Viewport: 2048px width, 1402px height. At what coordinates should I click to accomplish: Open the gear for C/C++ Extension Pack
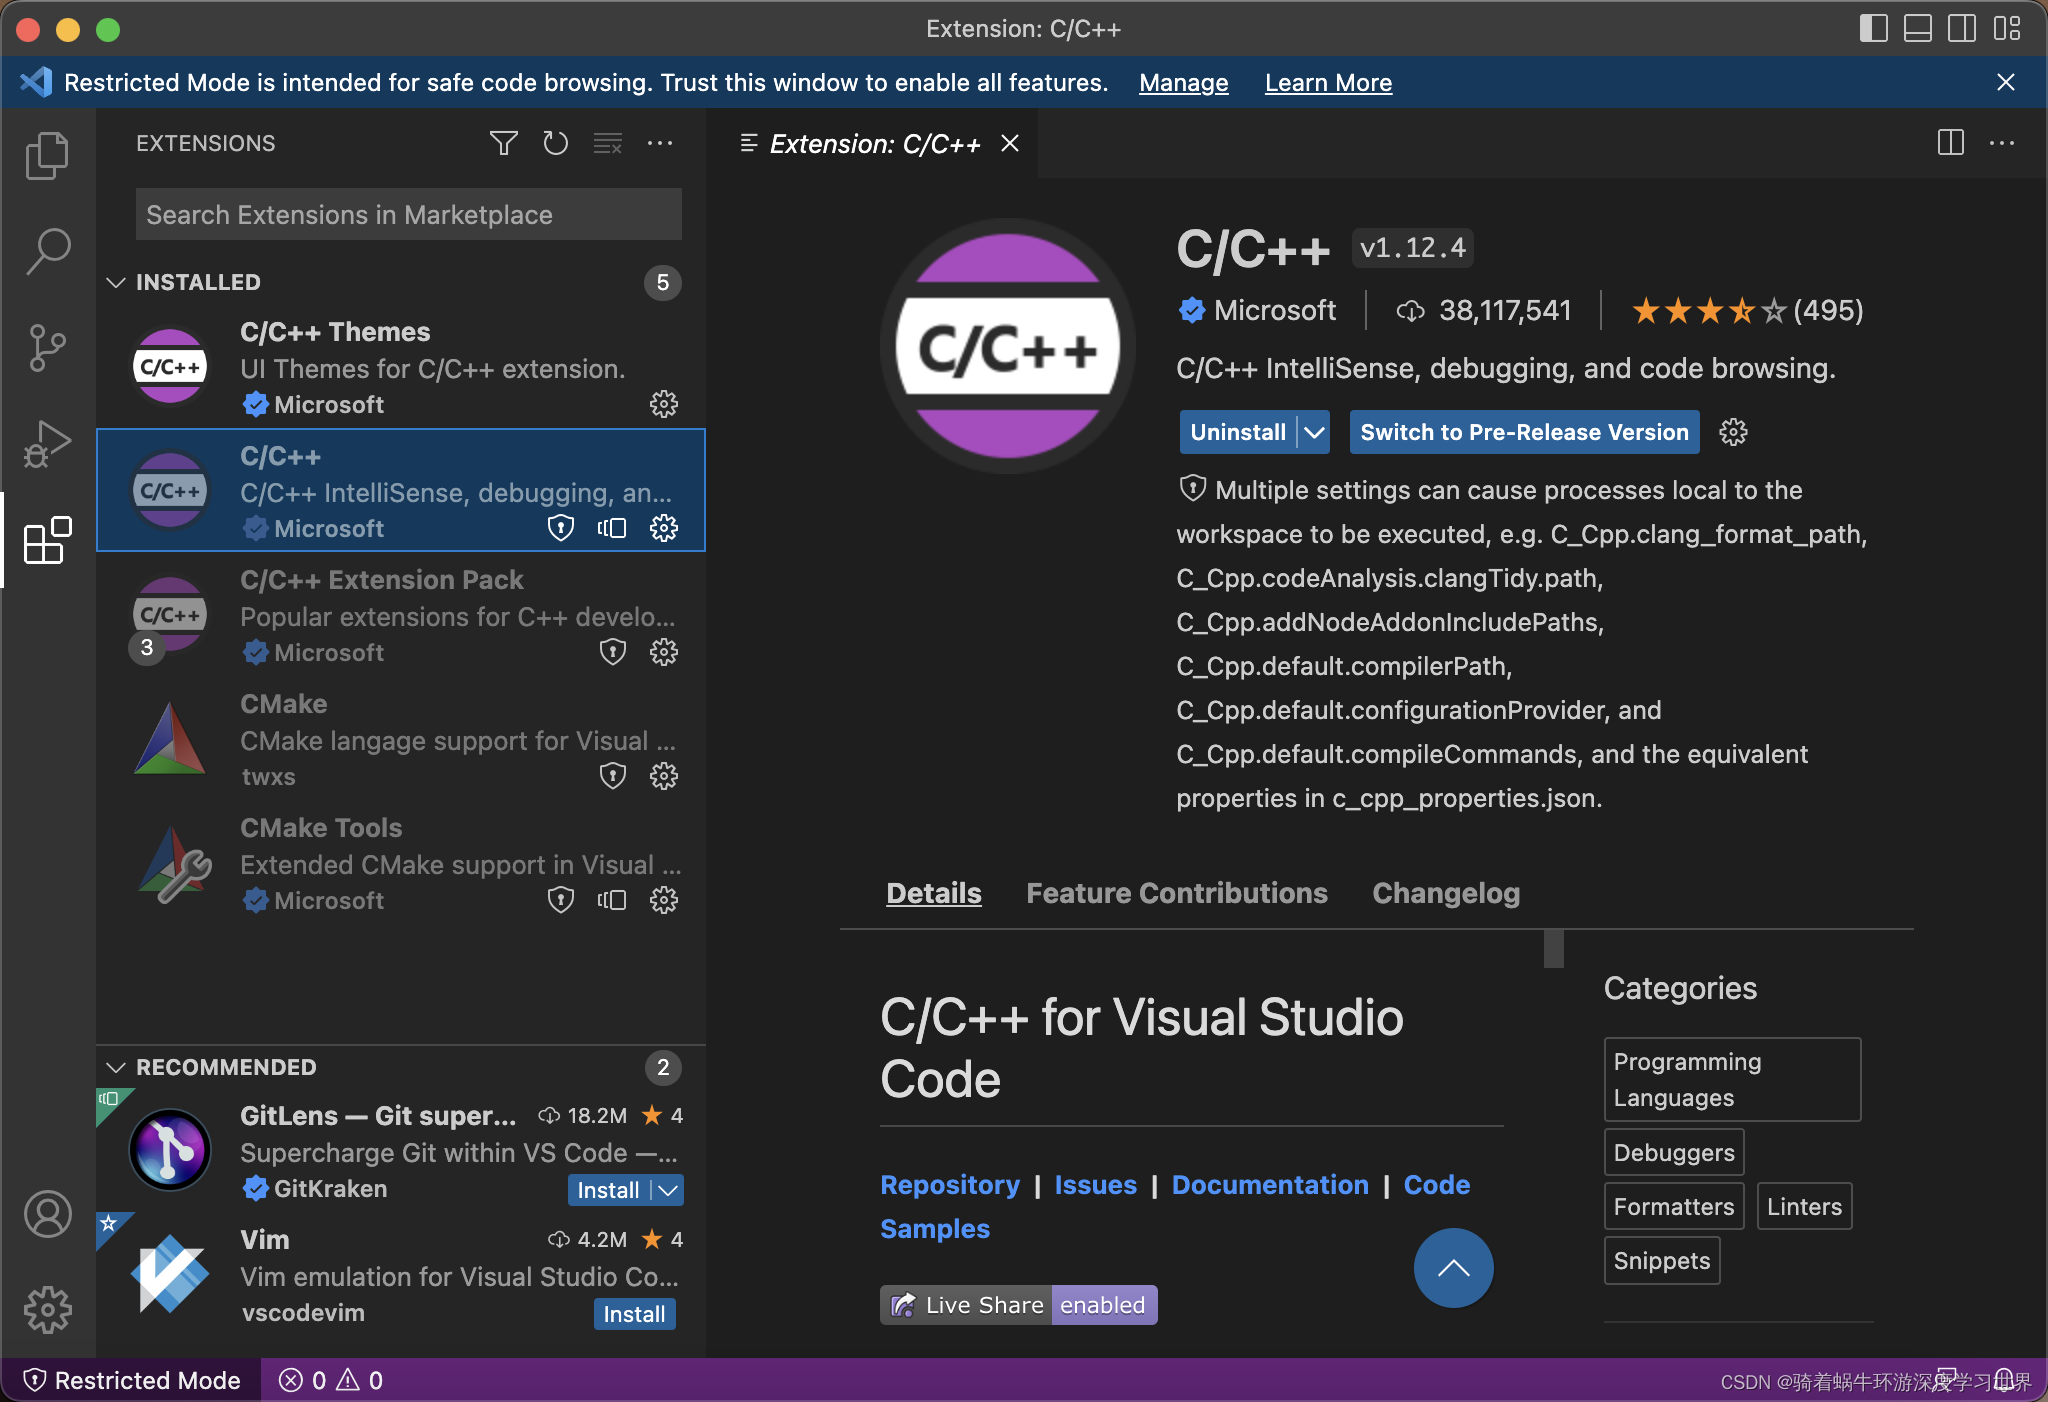663,652
